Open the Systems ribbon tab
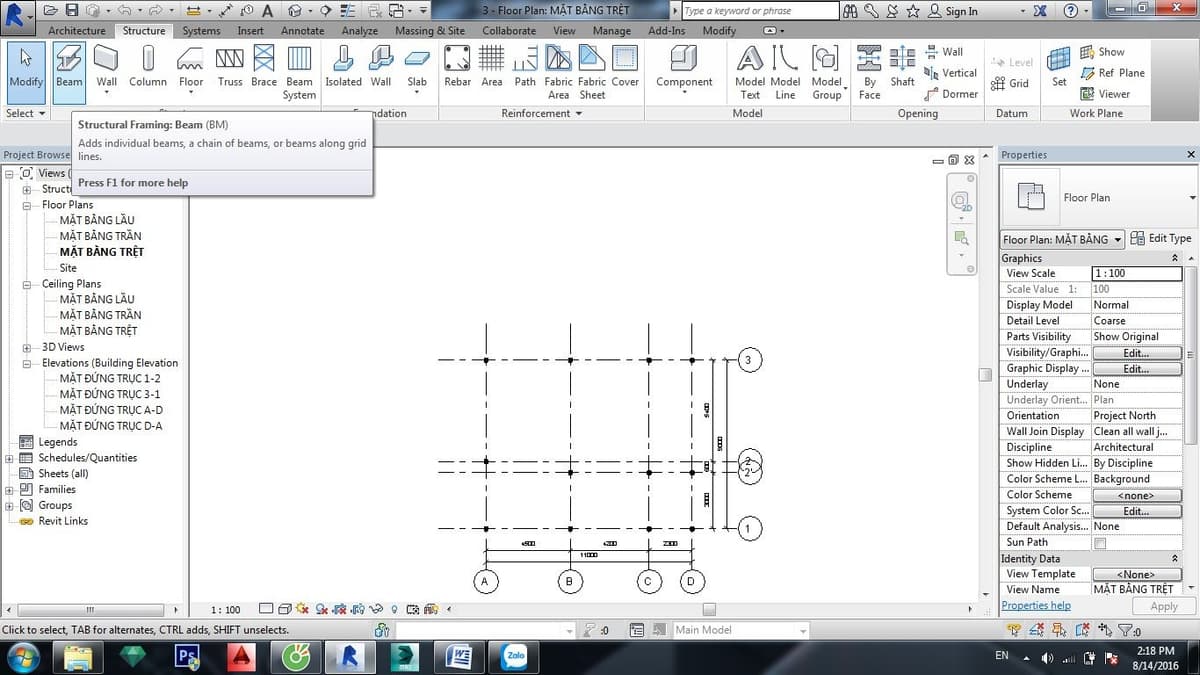This screenshot has height=675, width=1200. point(201,31)
